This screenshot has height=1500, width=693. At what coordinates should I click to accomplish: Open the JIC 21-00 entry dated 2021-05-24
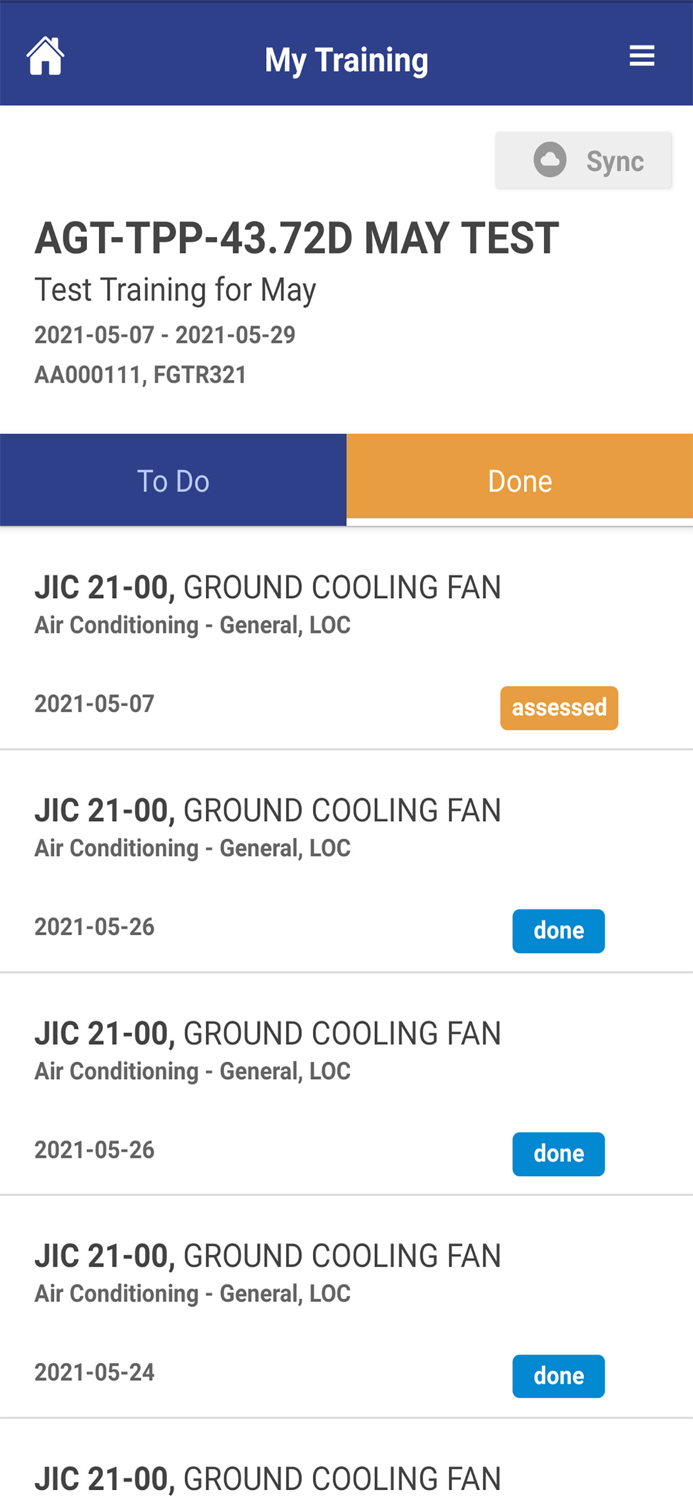268,1272
